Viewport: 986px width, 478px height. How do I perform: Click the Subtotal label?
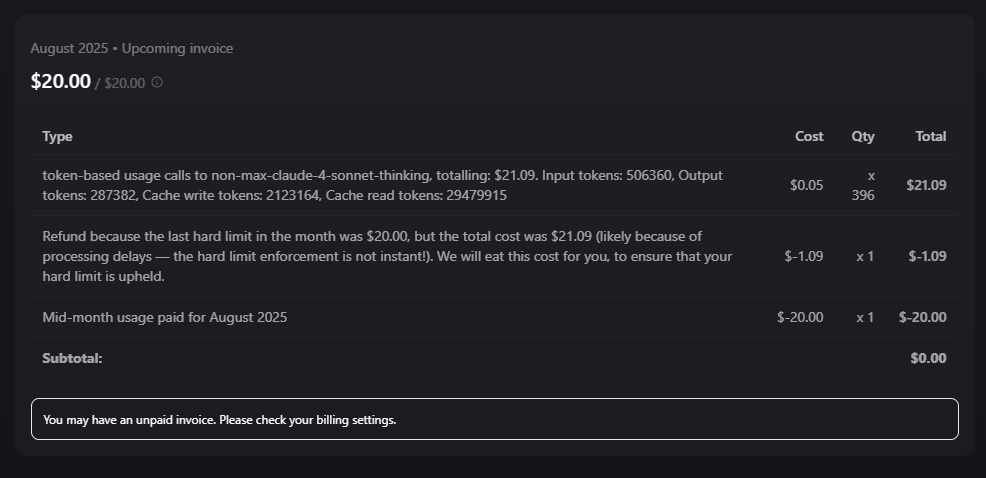pyautogui.click(x=72, y=358)
